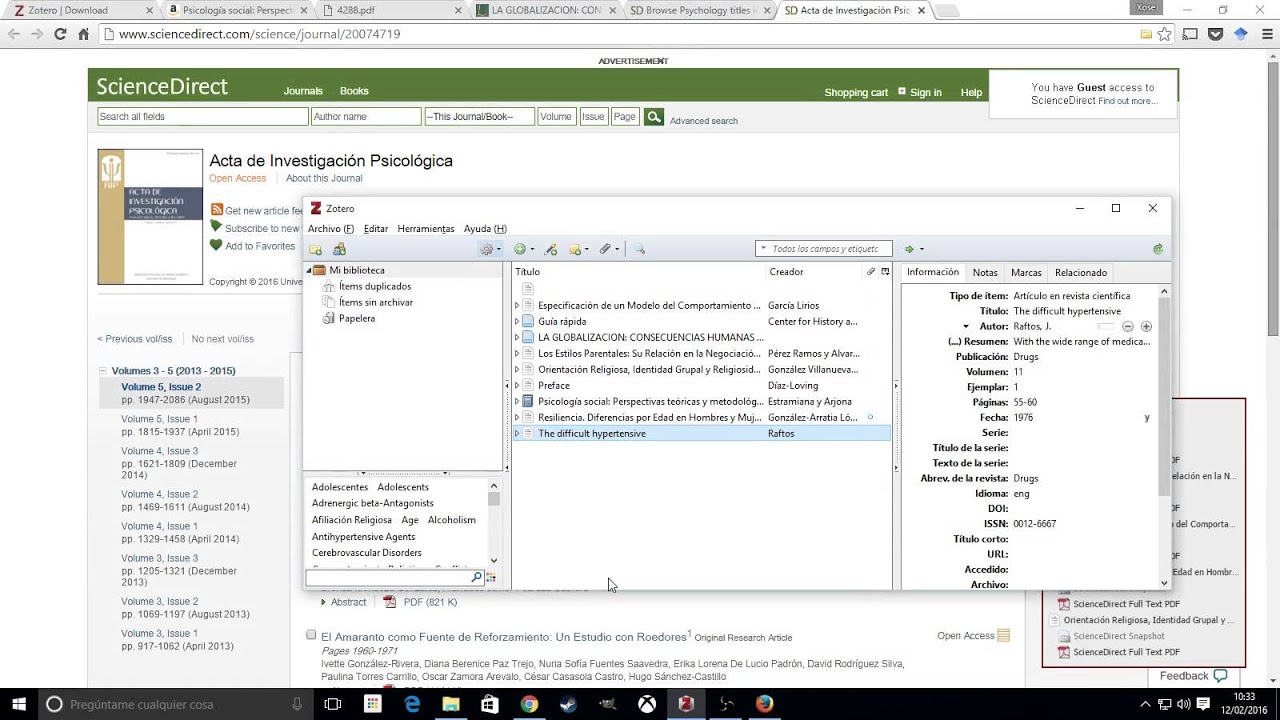Click the Search all fields box
The height and width of the screenshot is (720, 1280).
[203, 117]
